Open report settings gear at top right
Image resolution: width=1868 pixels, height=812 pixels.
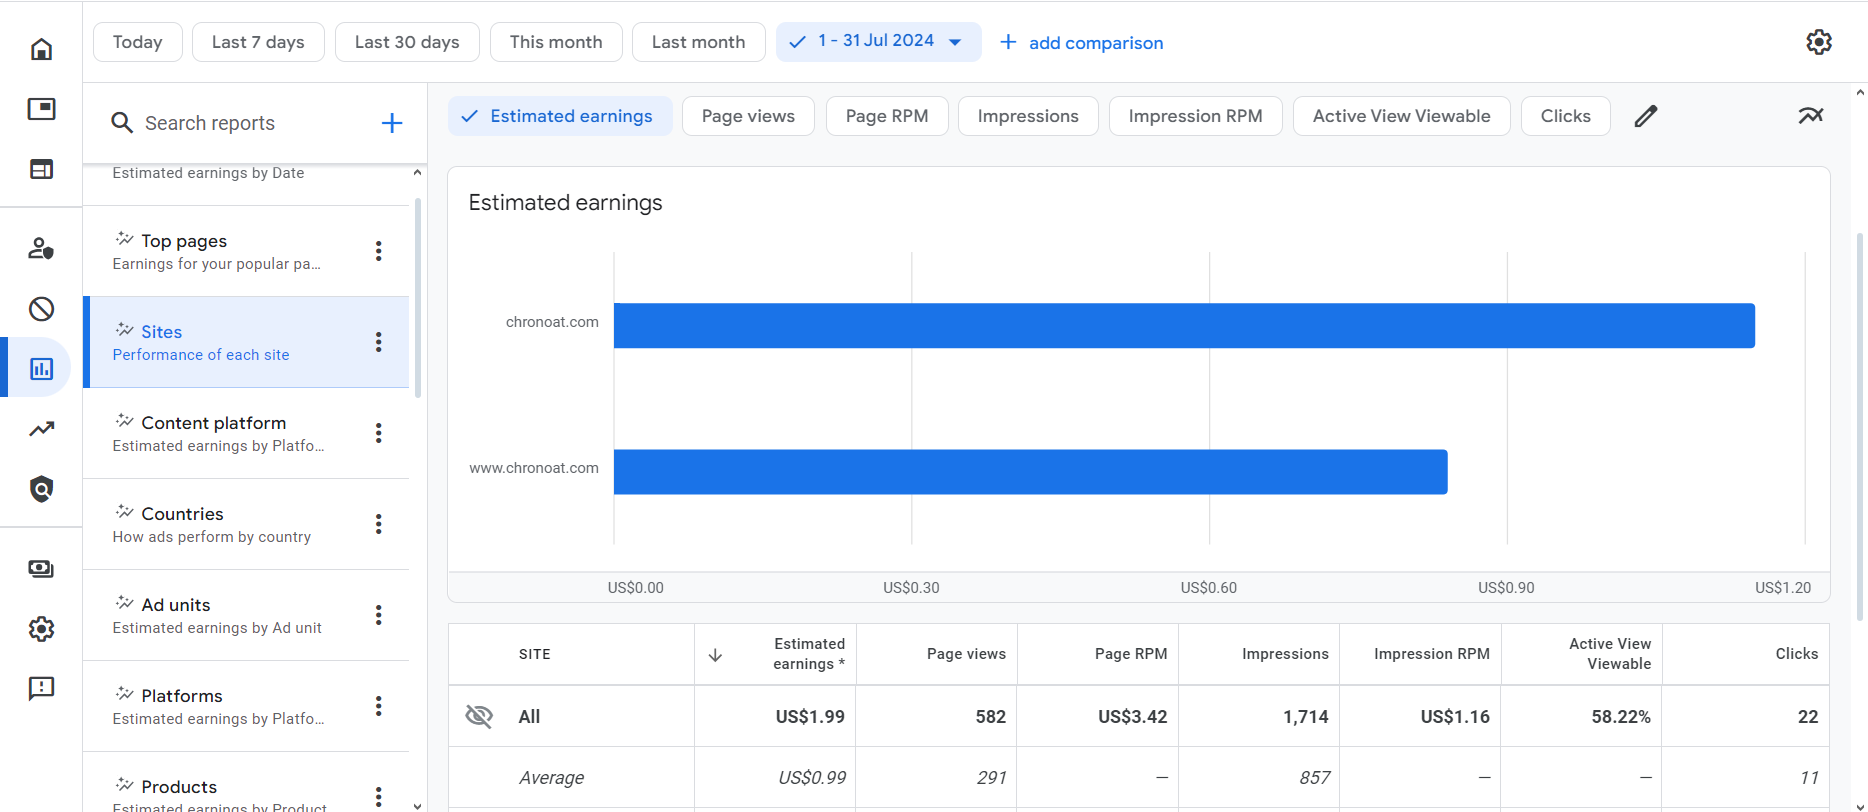[1819, 42]
